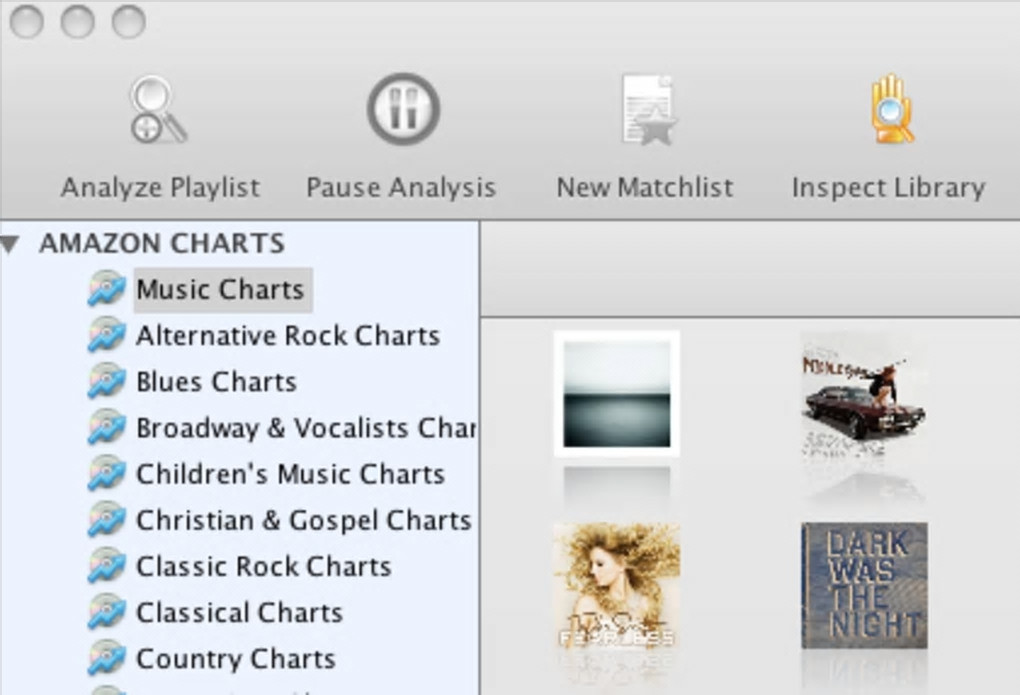This screenshot has width=1020, height=695.
Task: Click the window zoom button
Action: click(128, 21)
